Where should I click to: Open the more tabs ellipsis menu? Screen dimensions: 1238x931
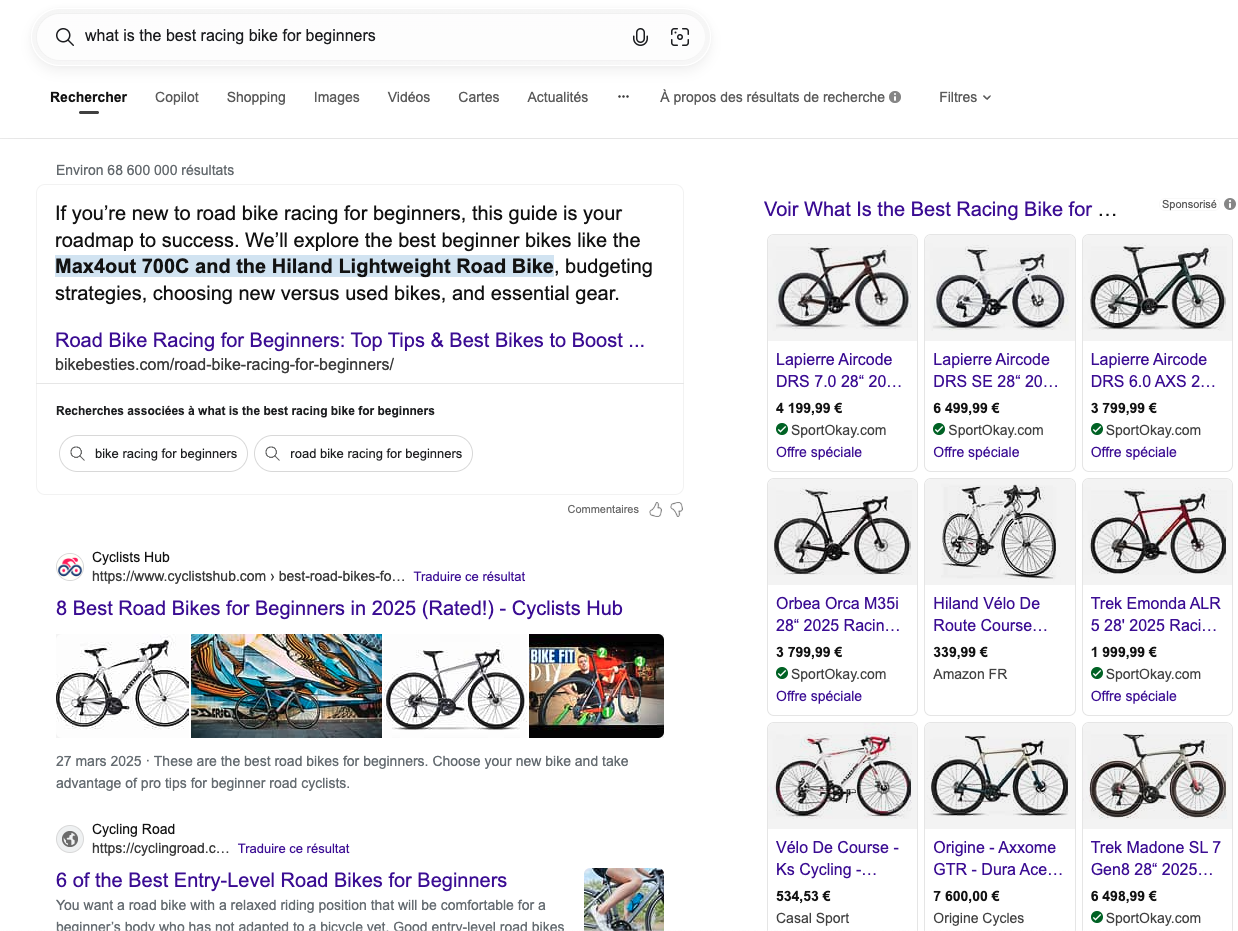click(x=624, y=97)
